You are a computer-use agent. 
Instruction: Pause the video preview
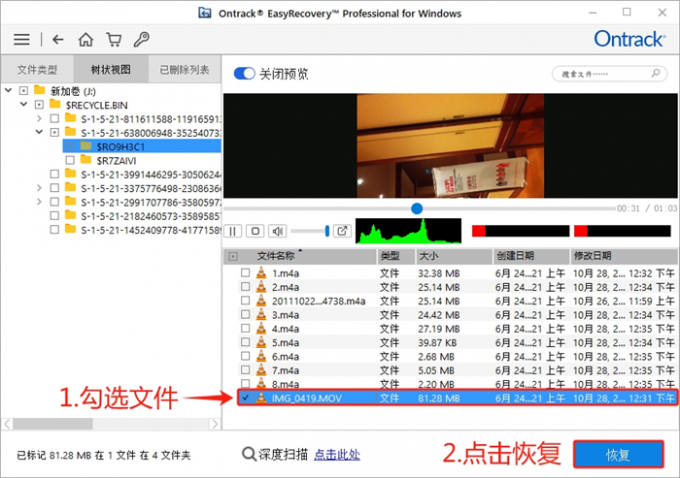pos(233,231)
